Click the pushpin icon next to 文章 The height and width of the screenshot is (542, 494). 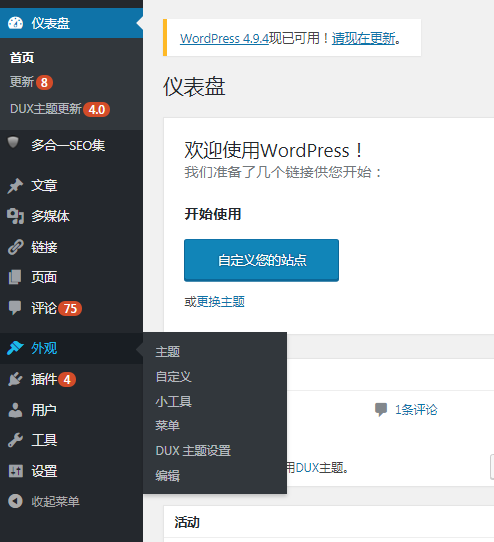pyautogui.click(x=15, y=186)
